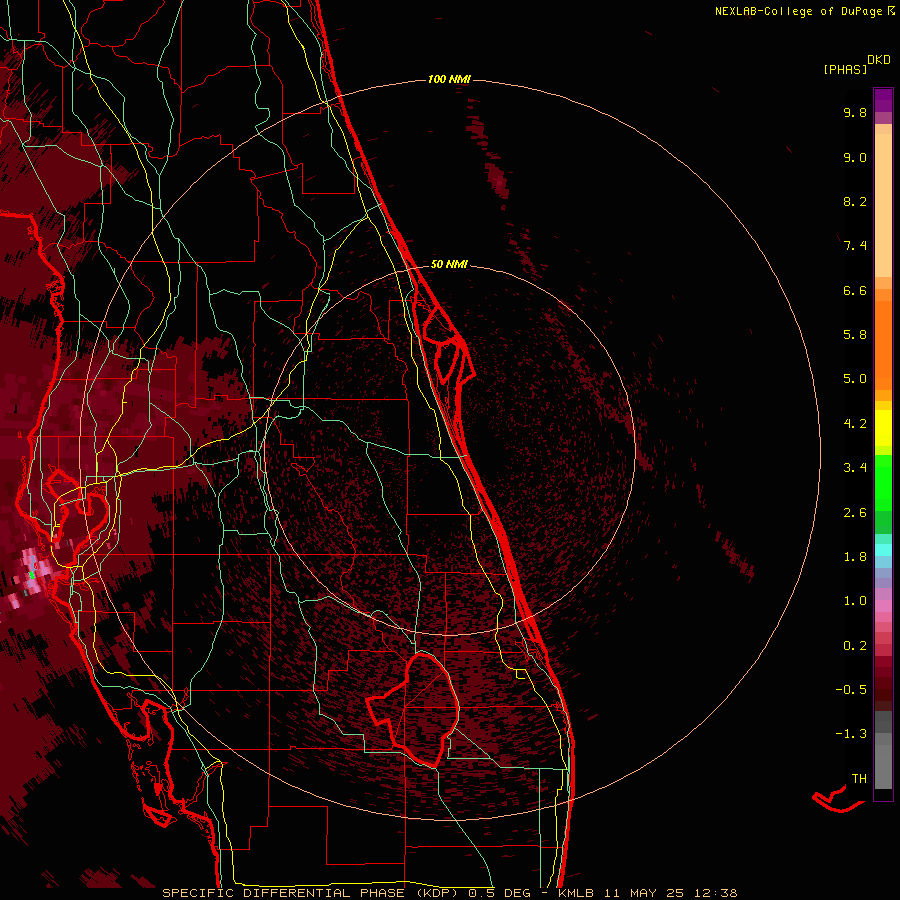900x900 pixels.
Task: Click the 11 MAY 25 date in the caption
Action: [646, 893]
